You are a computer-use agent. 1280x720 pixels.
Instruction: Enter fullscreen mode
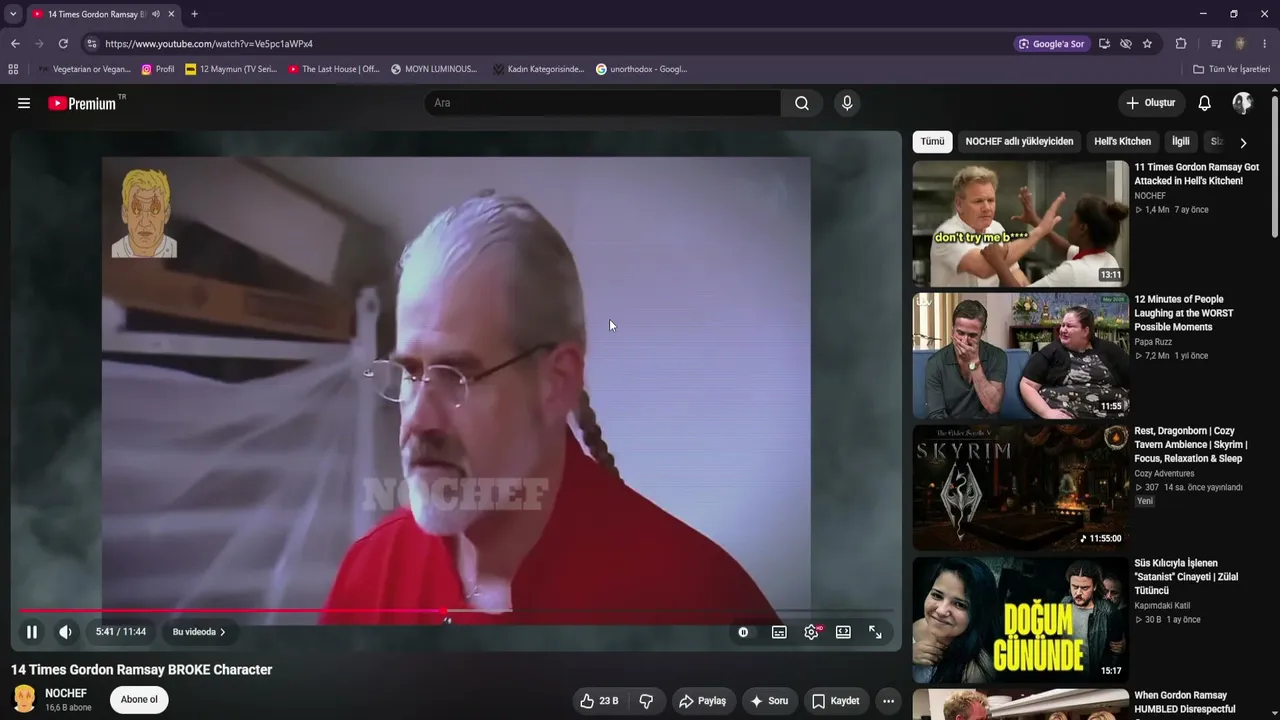pyautogui.click(x=875, y=632)
